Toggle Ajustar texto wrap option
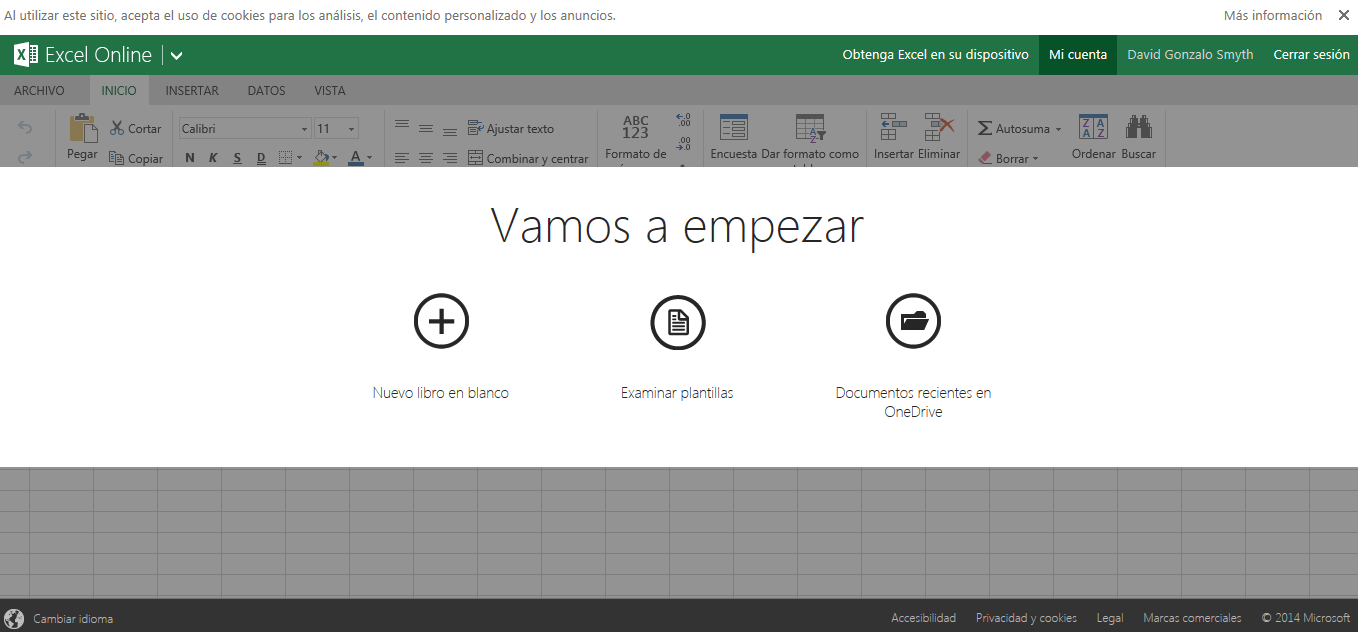This screenshot has height=632, width=1358. [x=511, y=128]
